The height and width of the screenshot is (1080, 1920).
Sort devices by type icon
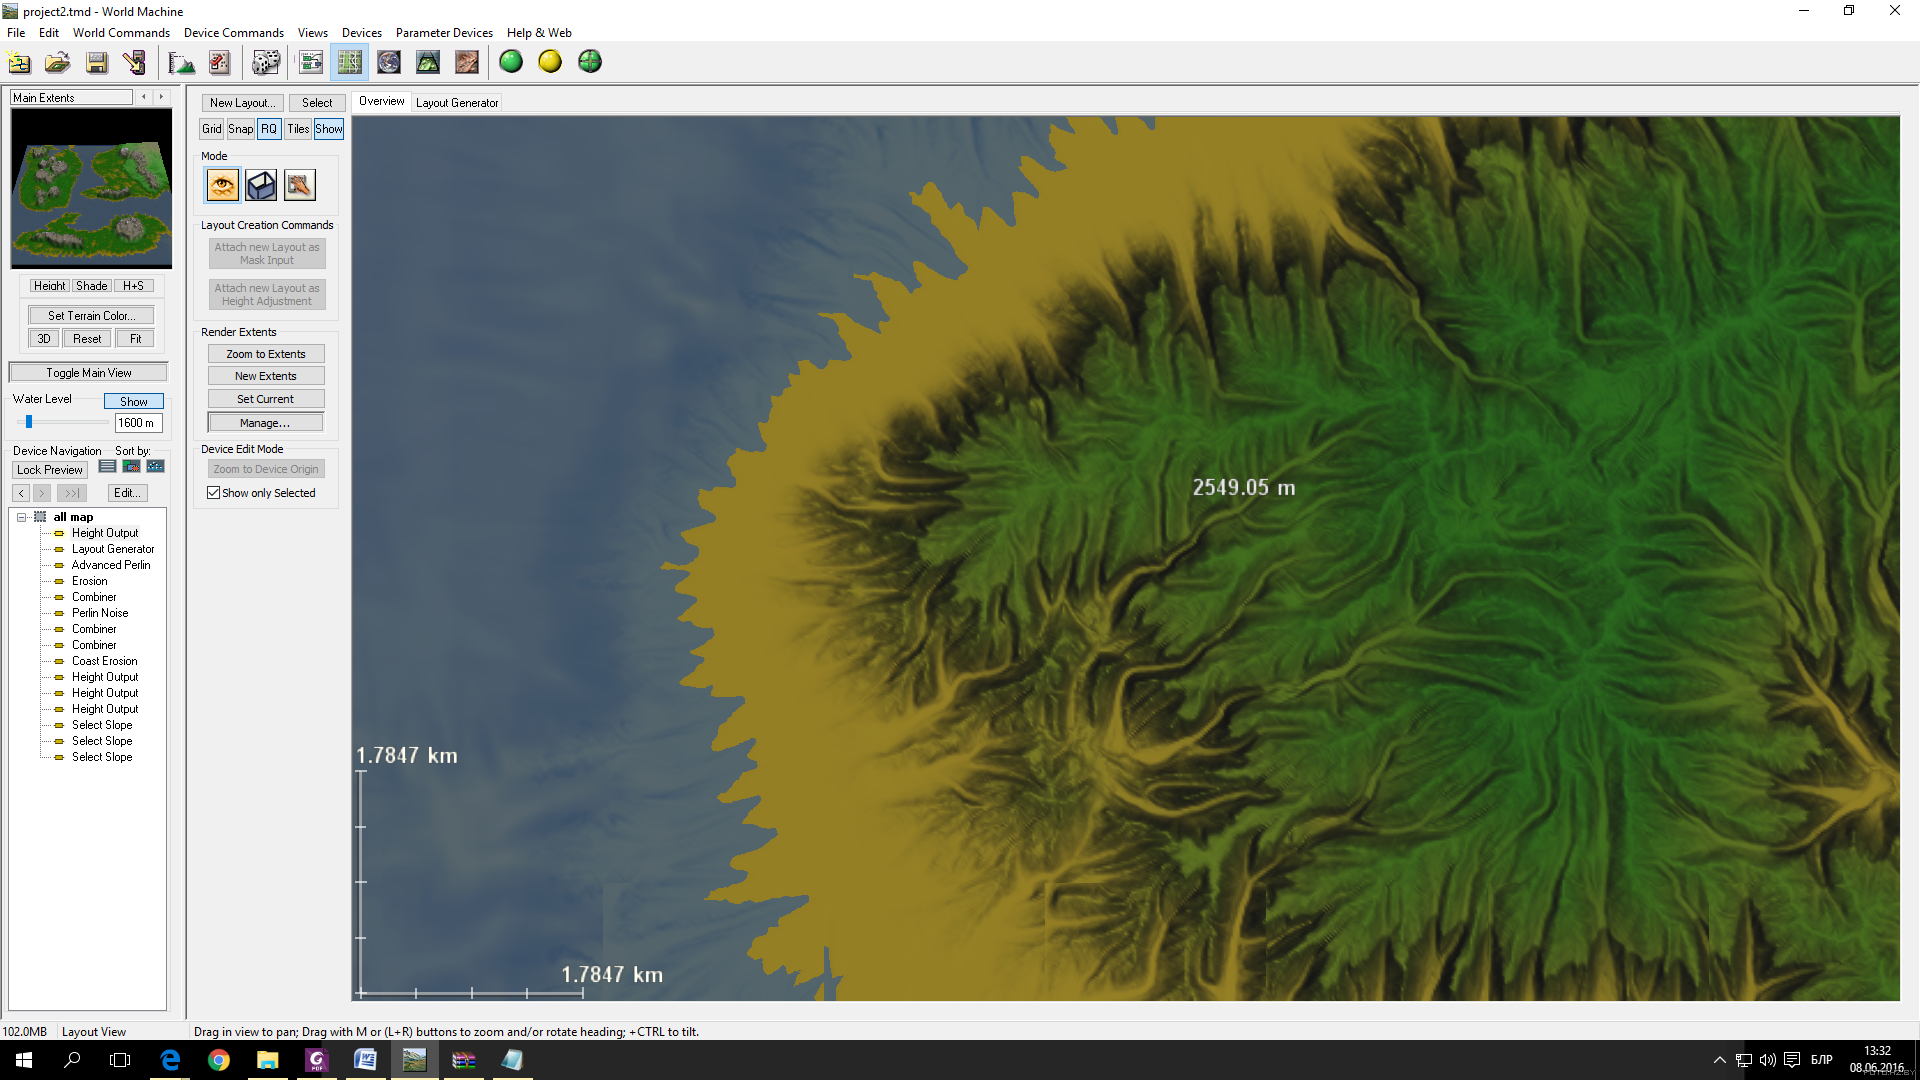(x=131, y=467)
